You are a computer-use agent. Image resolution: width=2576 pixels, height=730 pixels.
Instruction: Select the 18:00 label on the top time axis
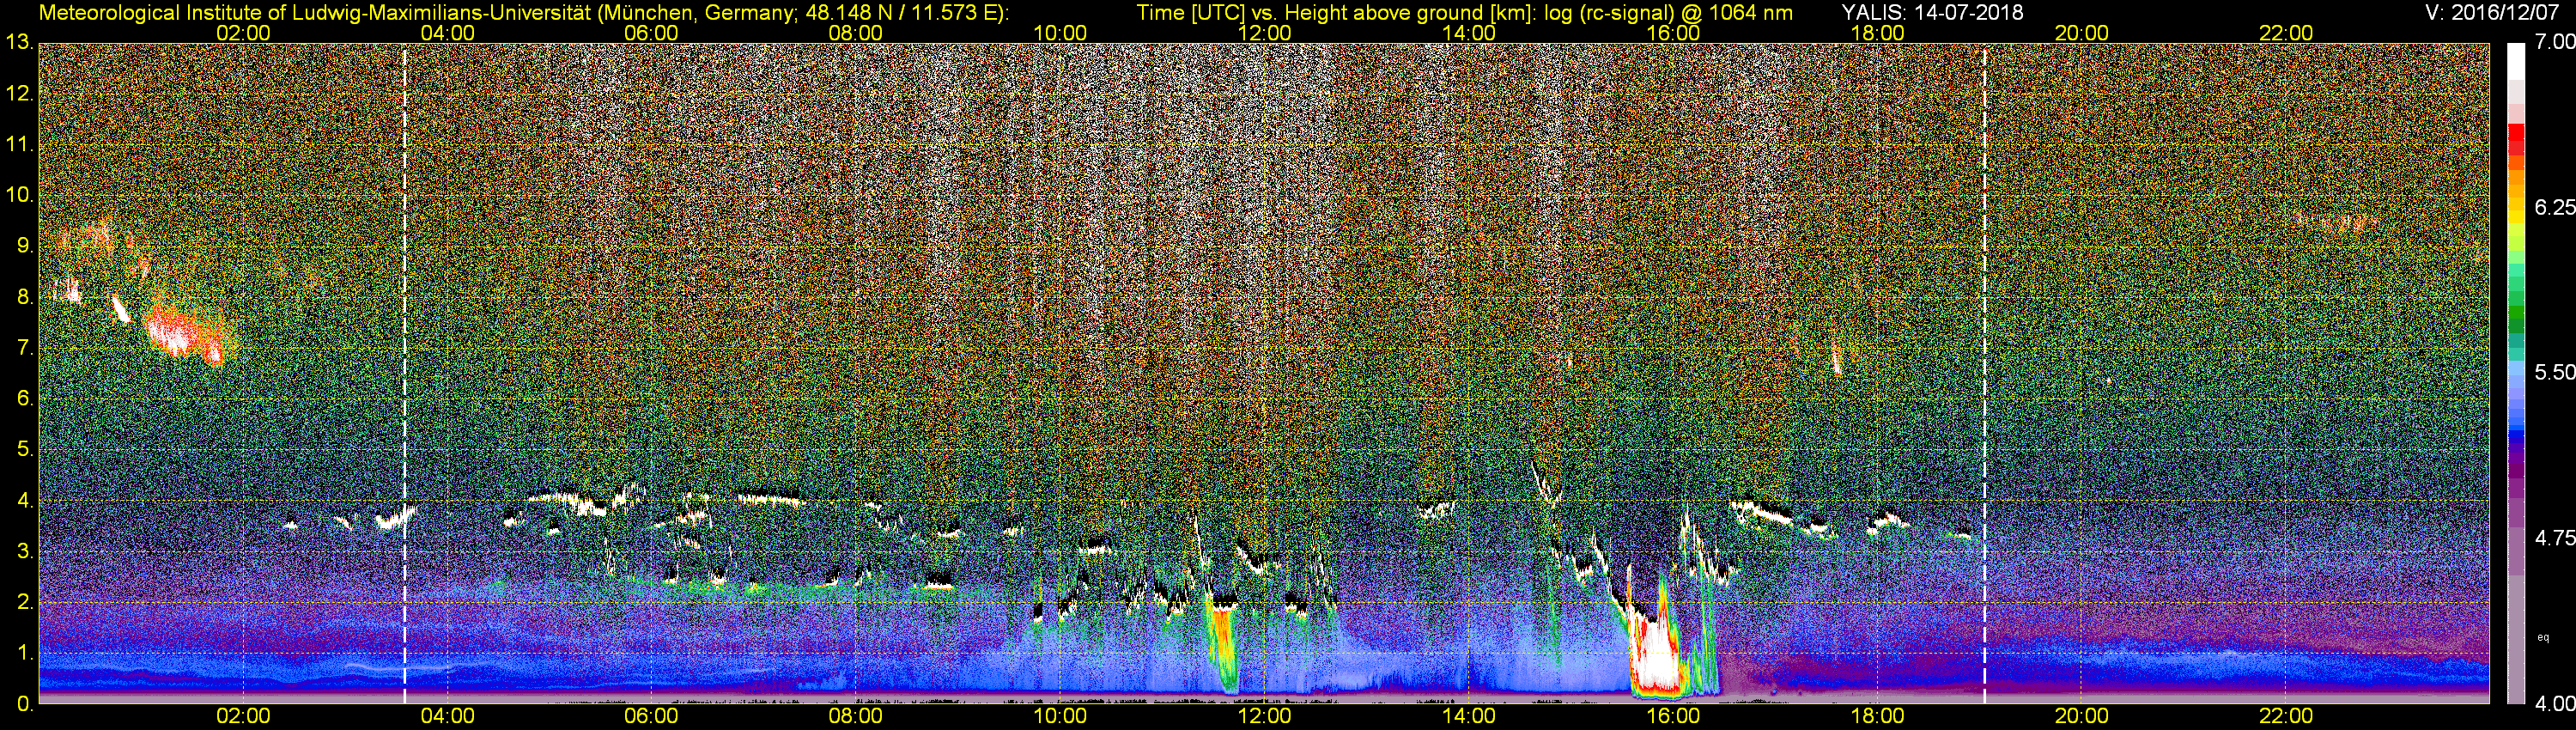click(1877, 33)
